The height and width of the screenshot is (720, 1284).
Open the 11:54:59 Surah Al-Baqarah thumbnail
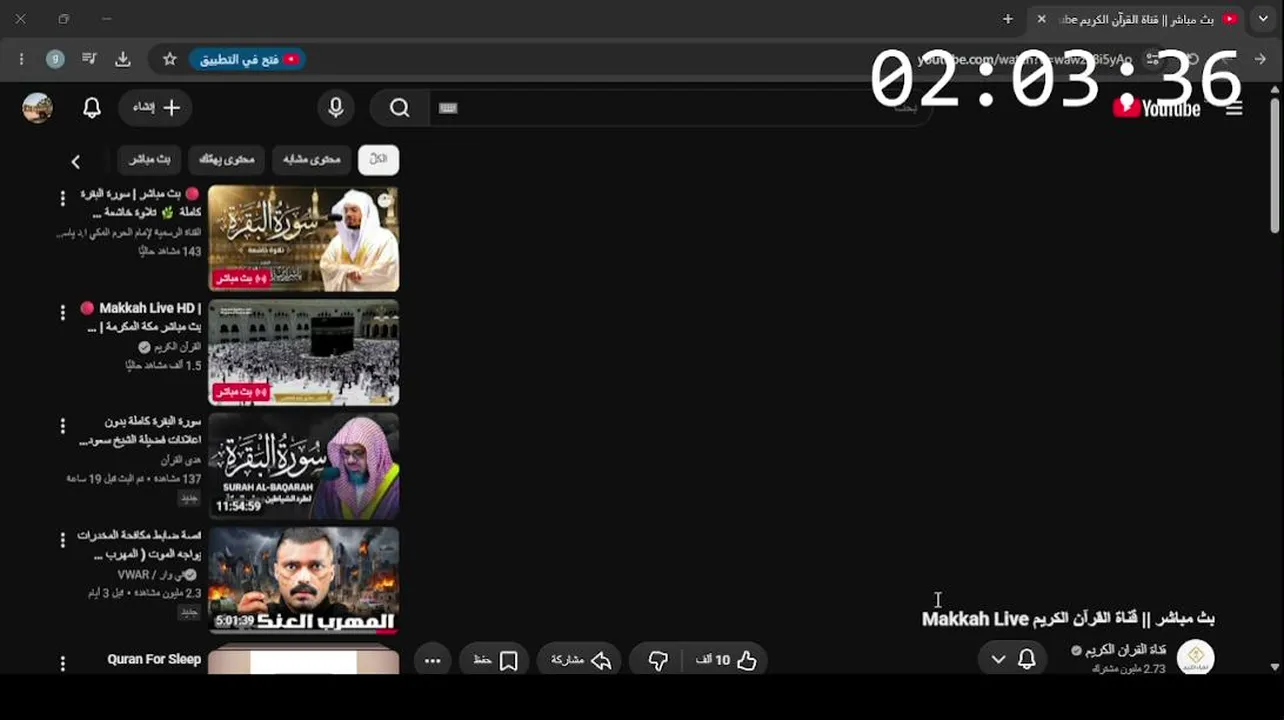coord(304,466)
